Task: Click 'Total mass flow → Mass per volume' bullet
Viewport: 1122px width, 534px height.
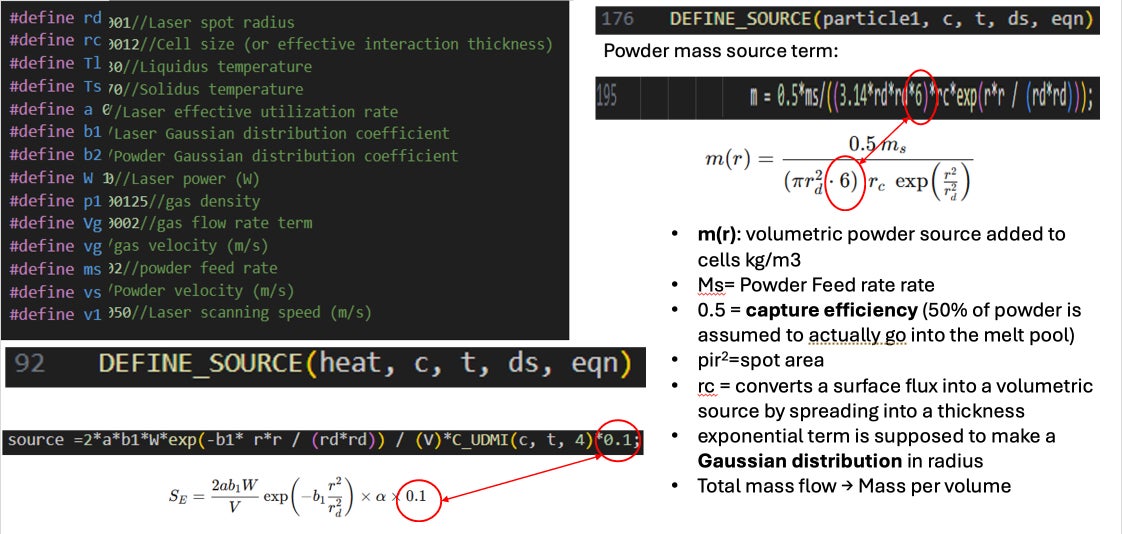Action: tap(854, 486)
